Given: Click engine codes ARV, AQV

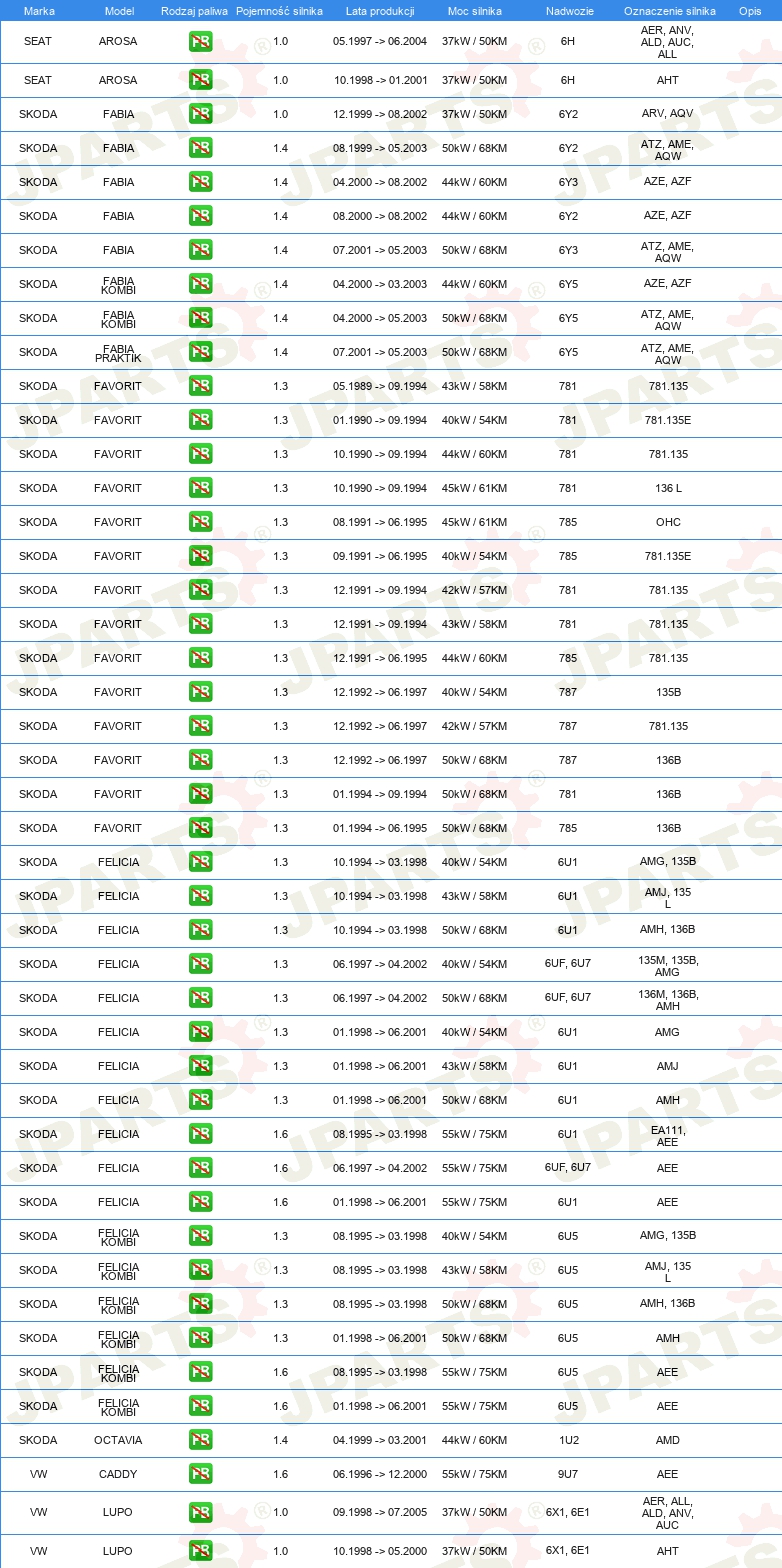Looking at the screenshot, I should (668, 114).
